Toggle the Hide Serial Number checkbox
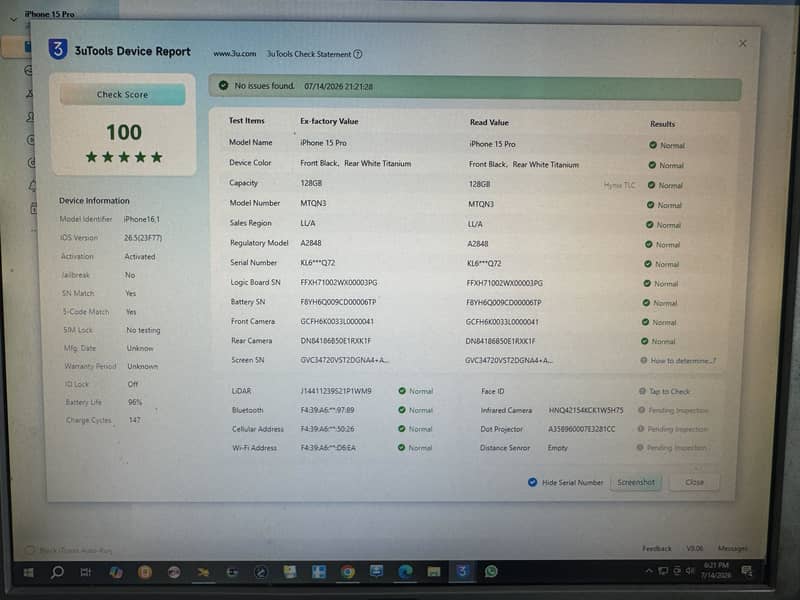The width and height of the screenshot is (800, 600). [532, 482]
